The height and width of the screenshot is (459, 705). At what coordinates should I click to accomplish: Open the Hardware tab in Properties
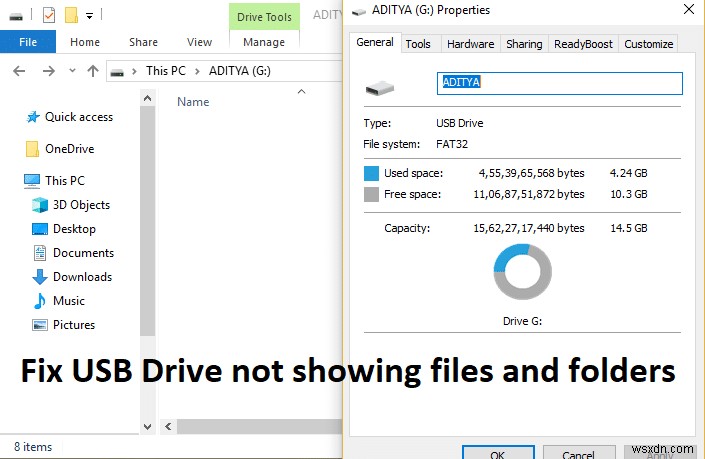[x=470, y=44]
